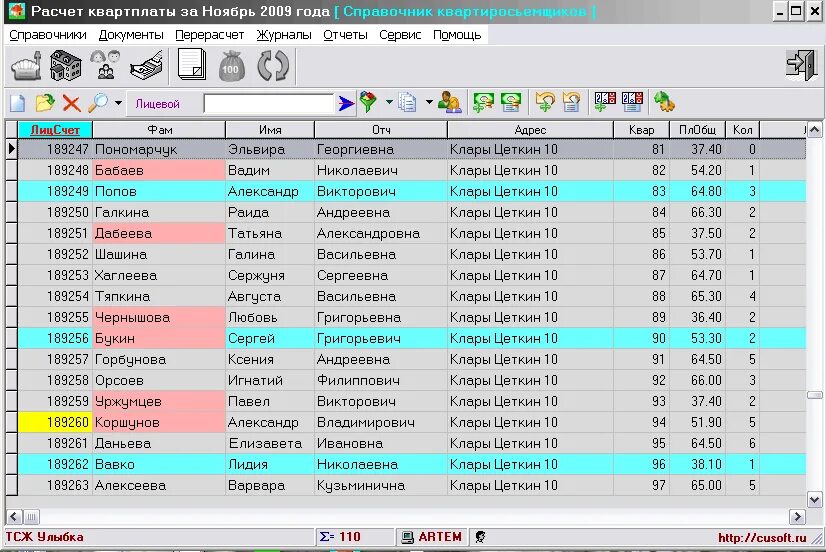Open the copy documents dropdown arrow
This screenshot has width=826, height=552.
pos(429,102)
